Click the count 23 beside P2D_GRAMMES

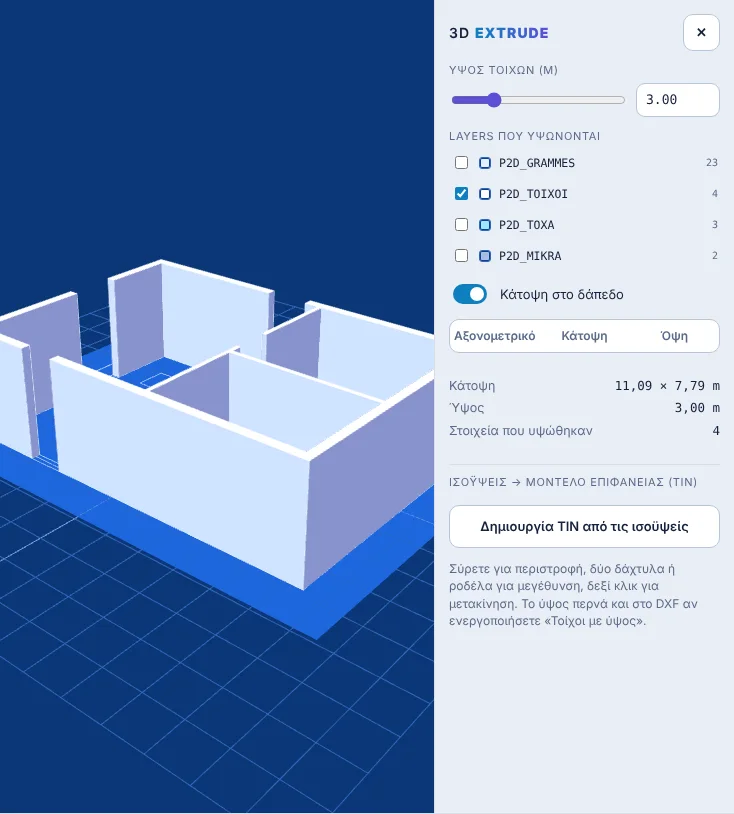coord(712,162)
